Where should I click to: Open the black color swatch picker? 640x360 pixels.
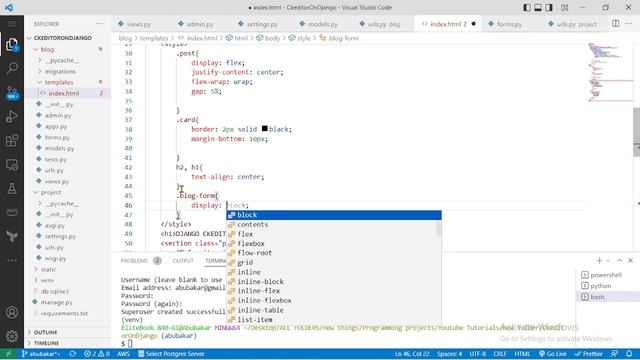point(264,129)
